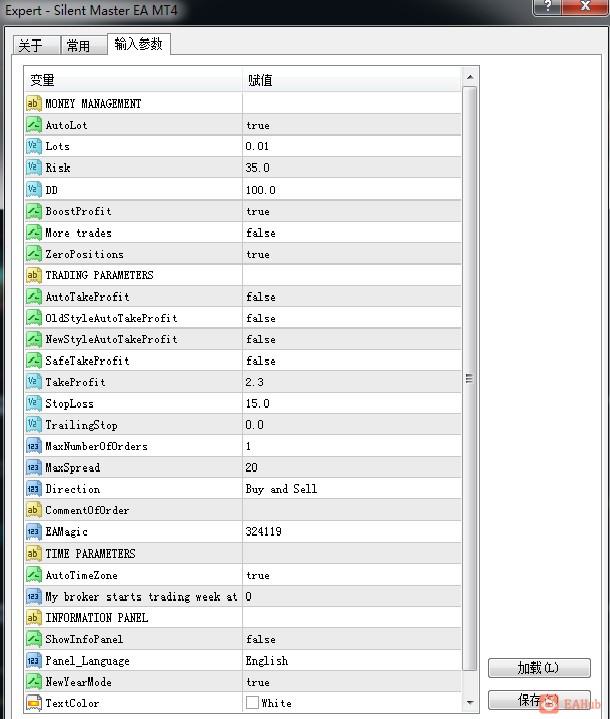The width and height of the screenshot is (610, 719).
Task: Click the SafeTakeProfit boolean icon
Action: click(x=33, y=361)
